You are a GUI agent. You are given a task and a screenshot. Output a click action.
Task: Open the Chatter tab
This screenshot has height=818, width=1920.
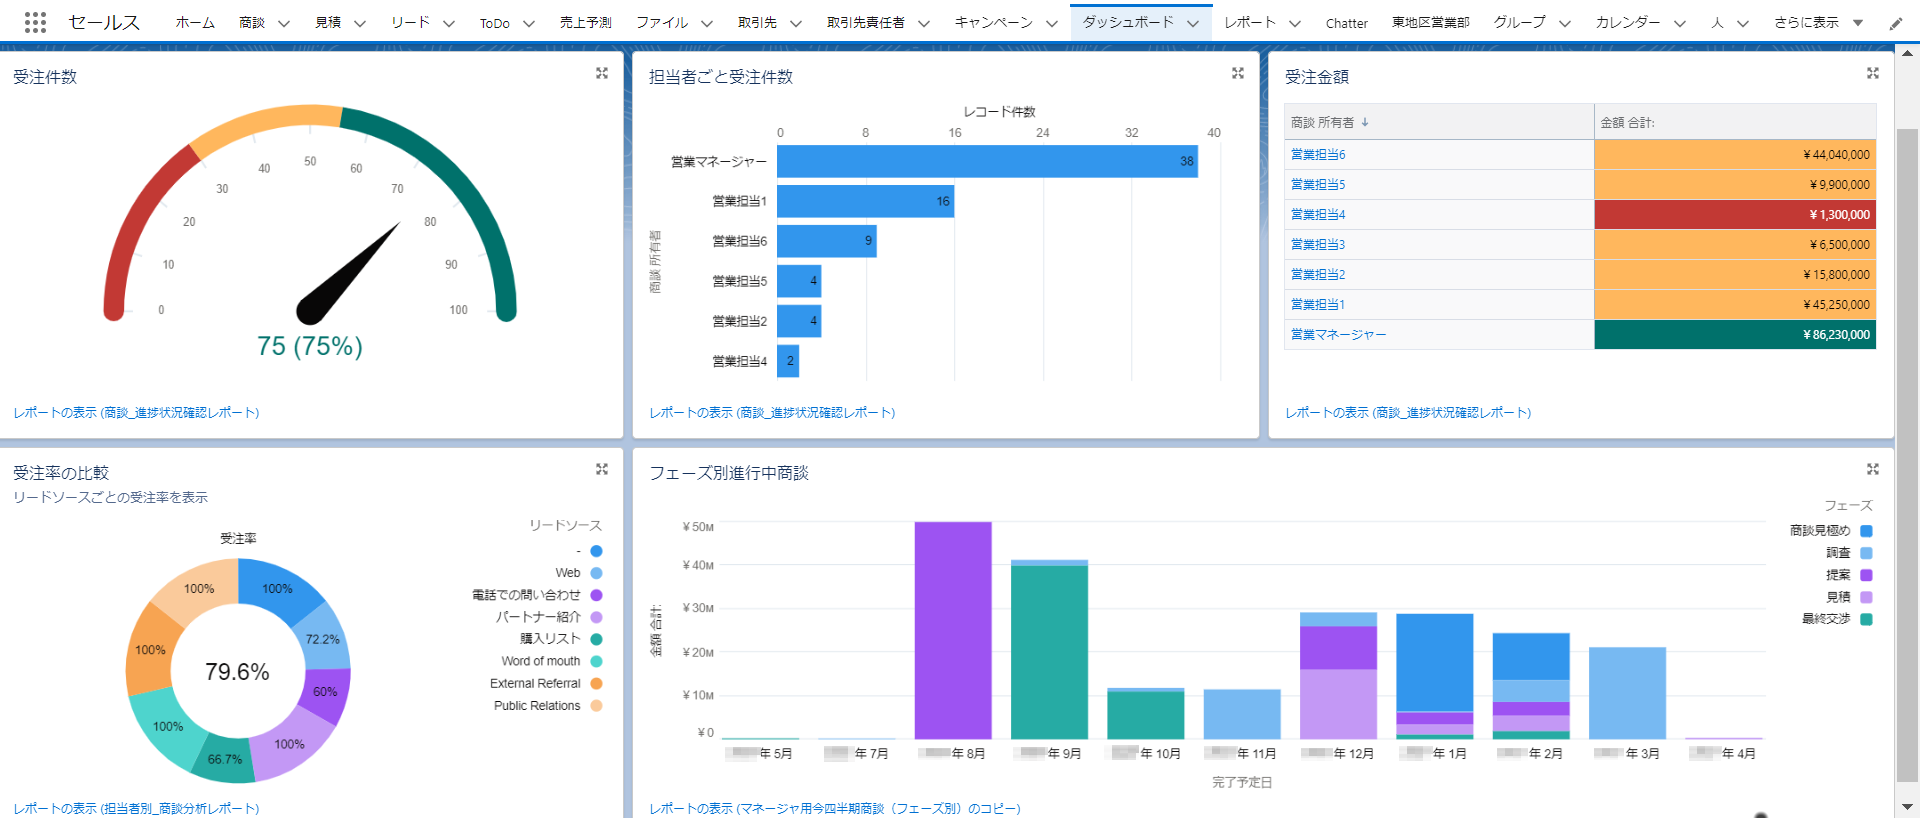point(1346,23)
